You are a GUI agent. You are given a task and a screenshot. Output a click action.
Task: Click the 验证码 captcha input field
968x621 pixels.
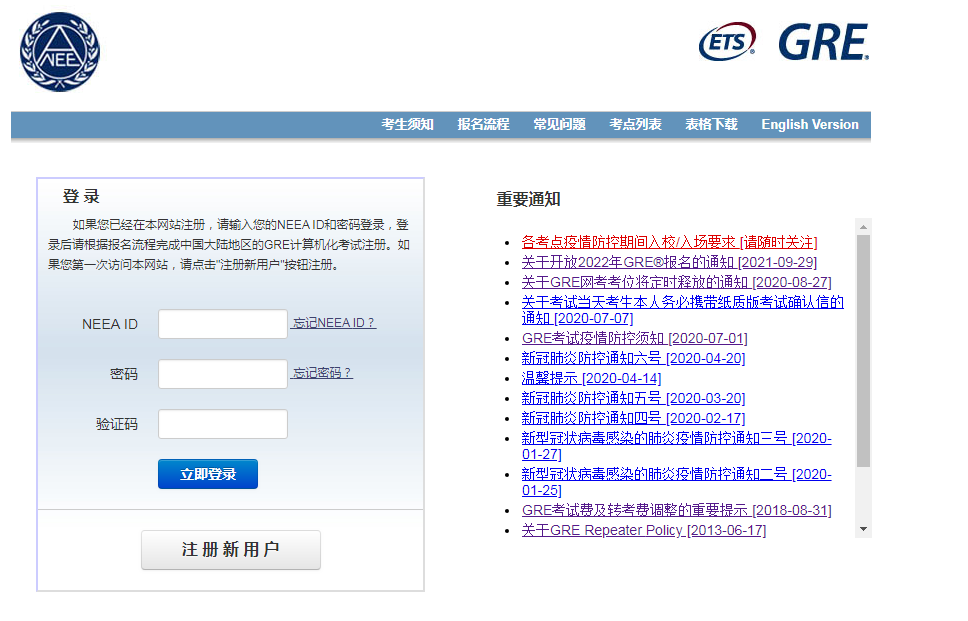(x=223, y=424)
